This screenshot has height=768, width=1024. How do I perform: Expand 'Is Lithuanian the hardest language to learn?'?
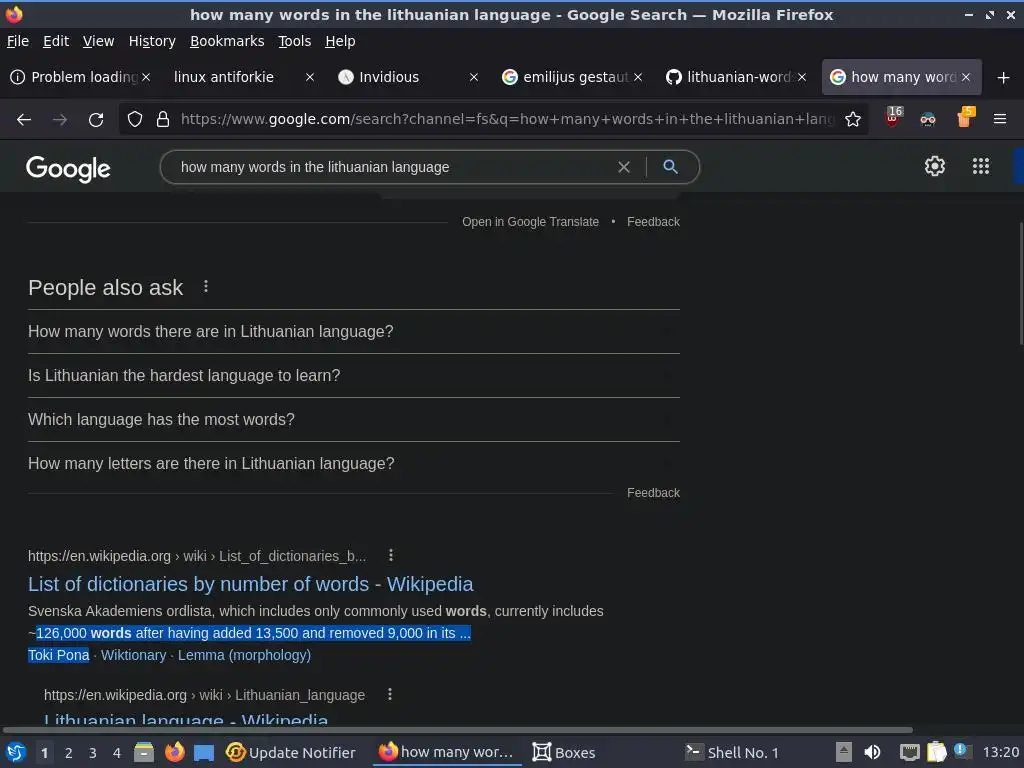(353, 376)
